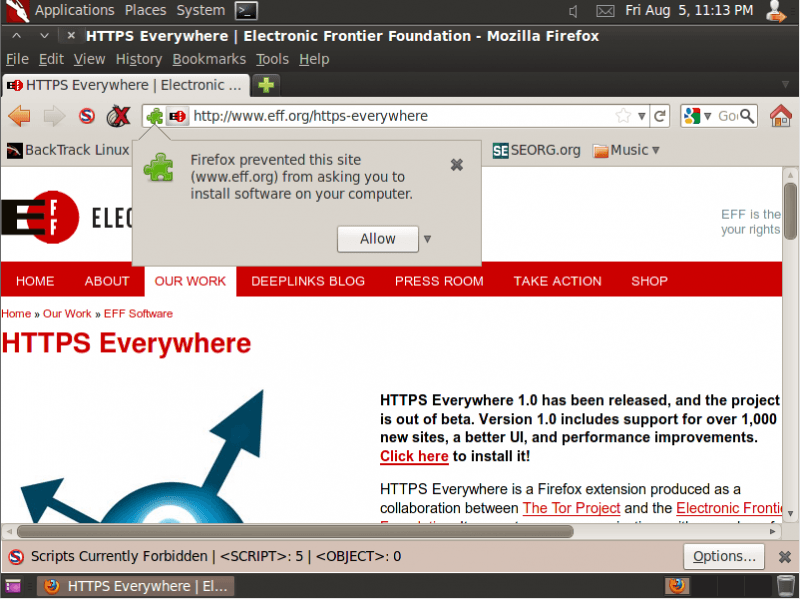Reload the page with the refresh icon
The height and width of the screenshot is (600, 800).
tap(659, 116)
